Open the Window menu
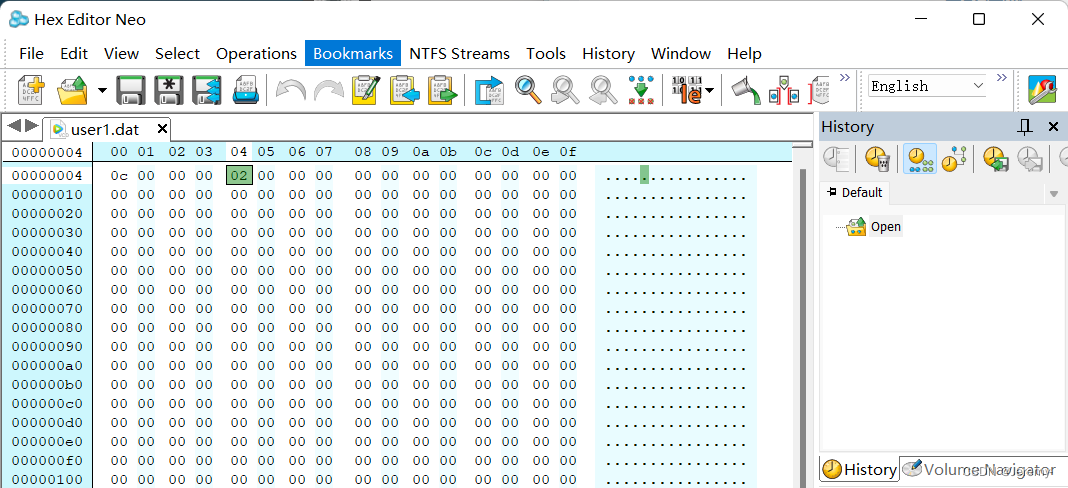 coord(681,54)
